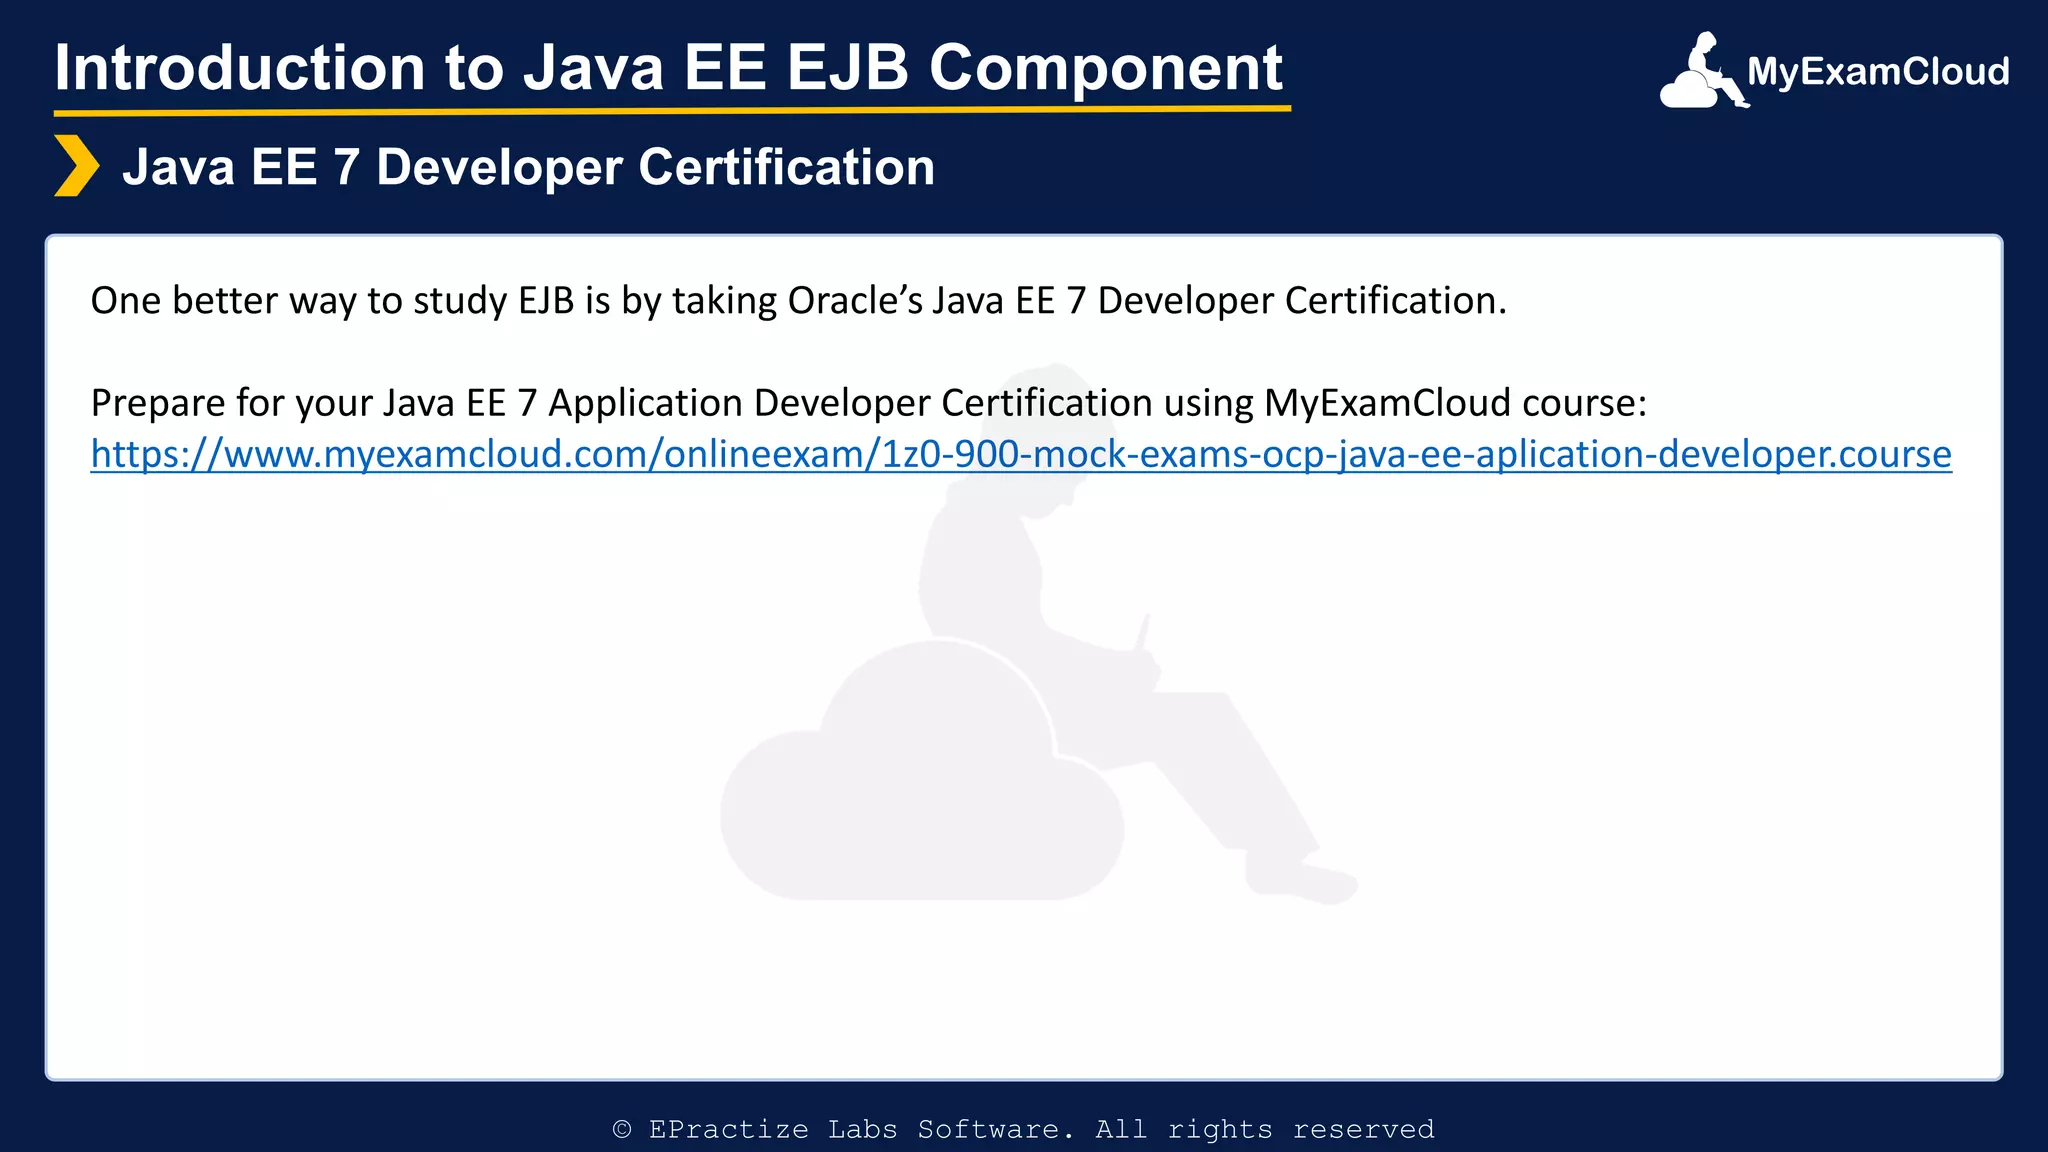This screenshot has height=1152, width=2048.
Task: Select the title "Introduction to Java EE EJB Component"
Action: (668, 68)
